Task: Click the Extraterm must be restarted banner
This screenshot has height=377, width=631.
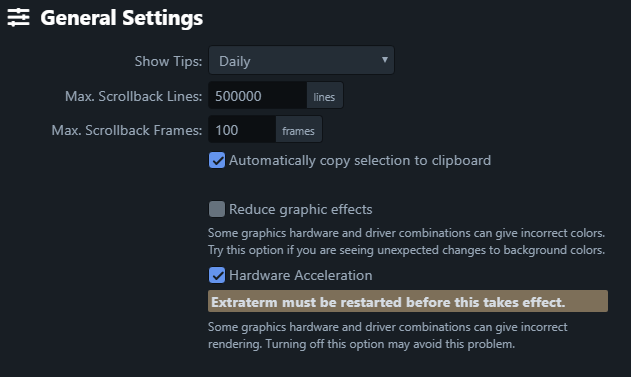Action: click(x=408, y=301)
